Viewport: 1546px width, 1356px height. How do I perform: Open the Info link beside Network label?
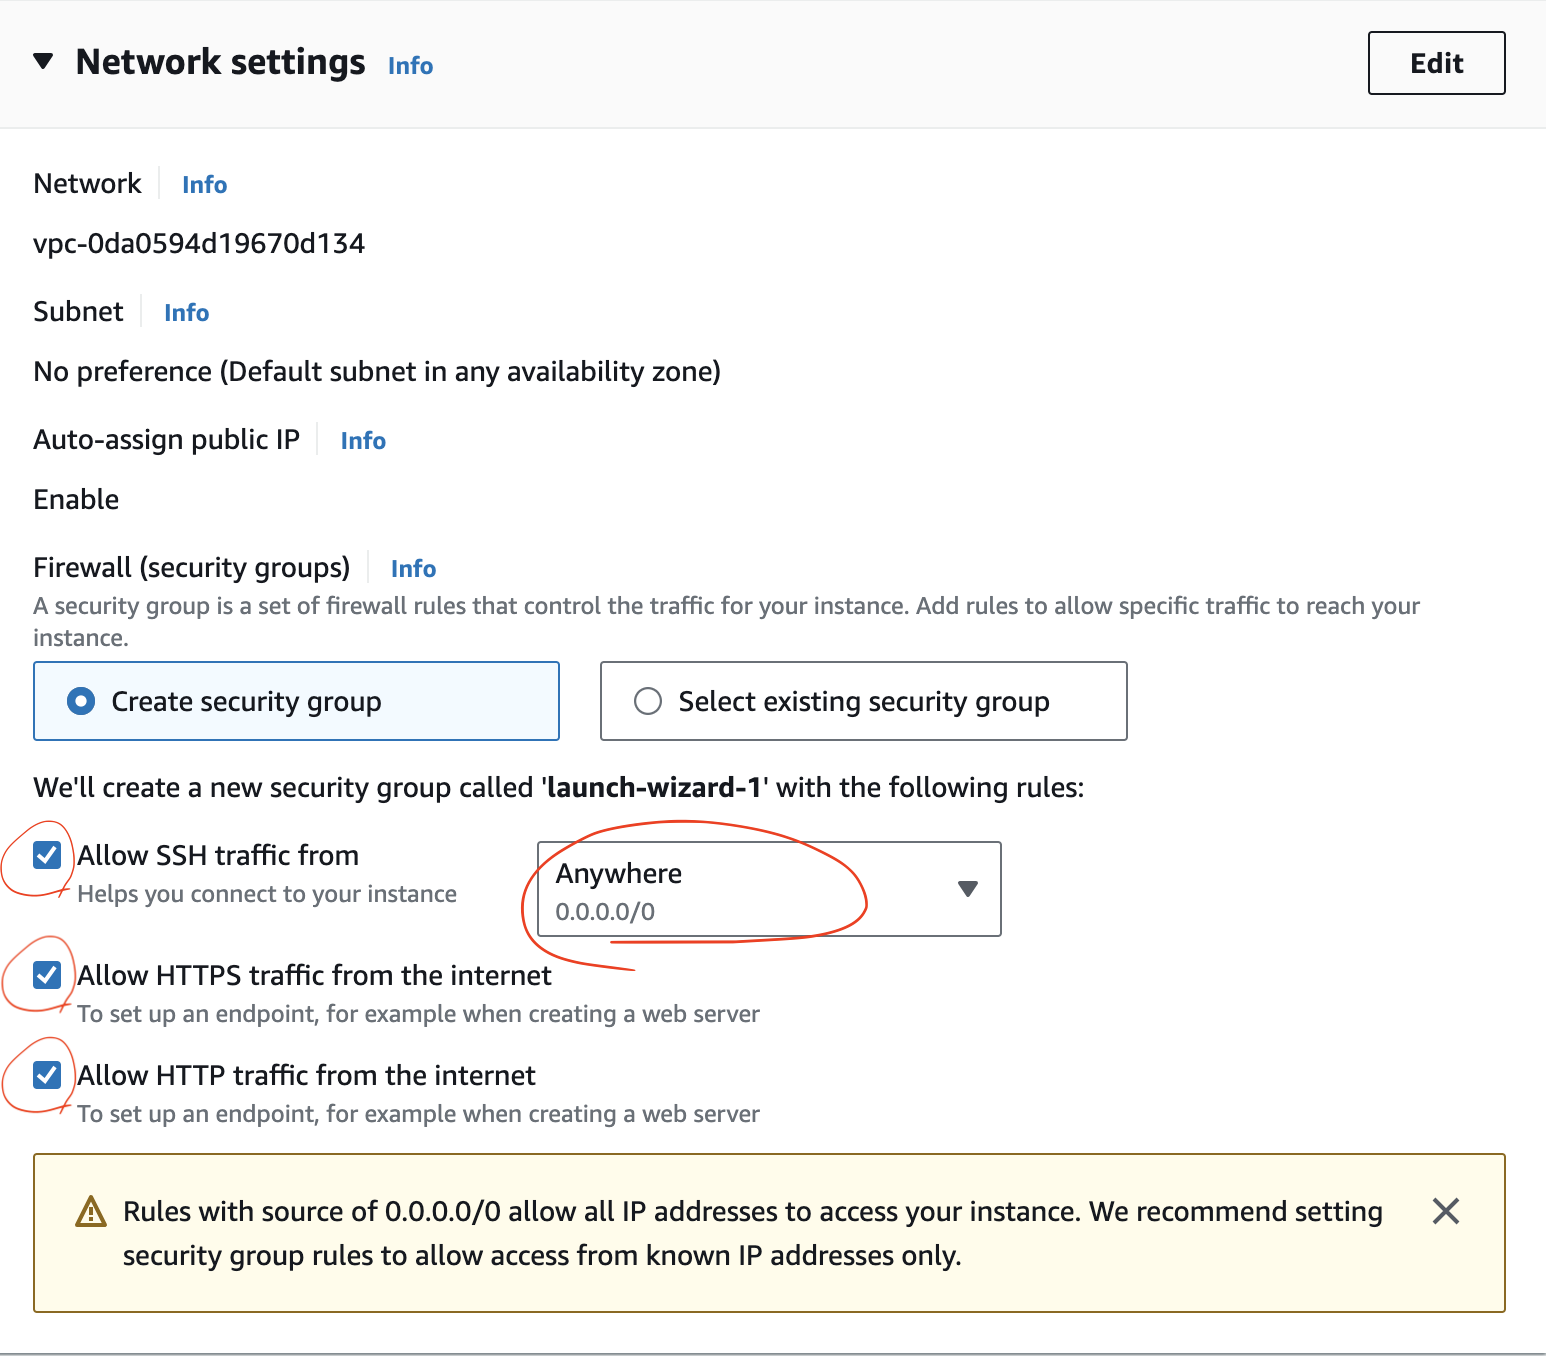[x=204, y=185]
